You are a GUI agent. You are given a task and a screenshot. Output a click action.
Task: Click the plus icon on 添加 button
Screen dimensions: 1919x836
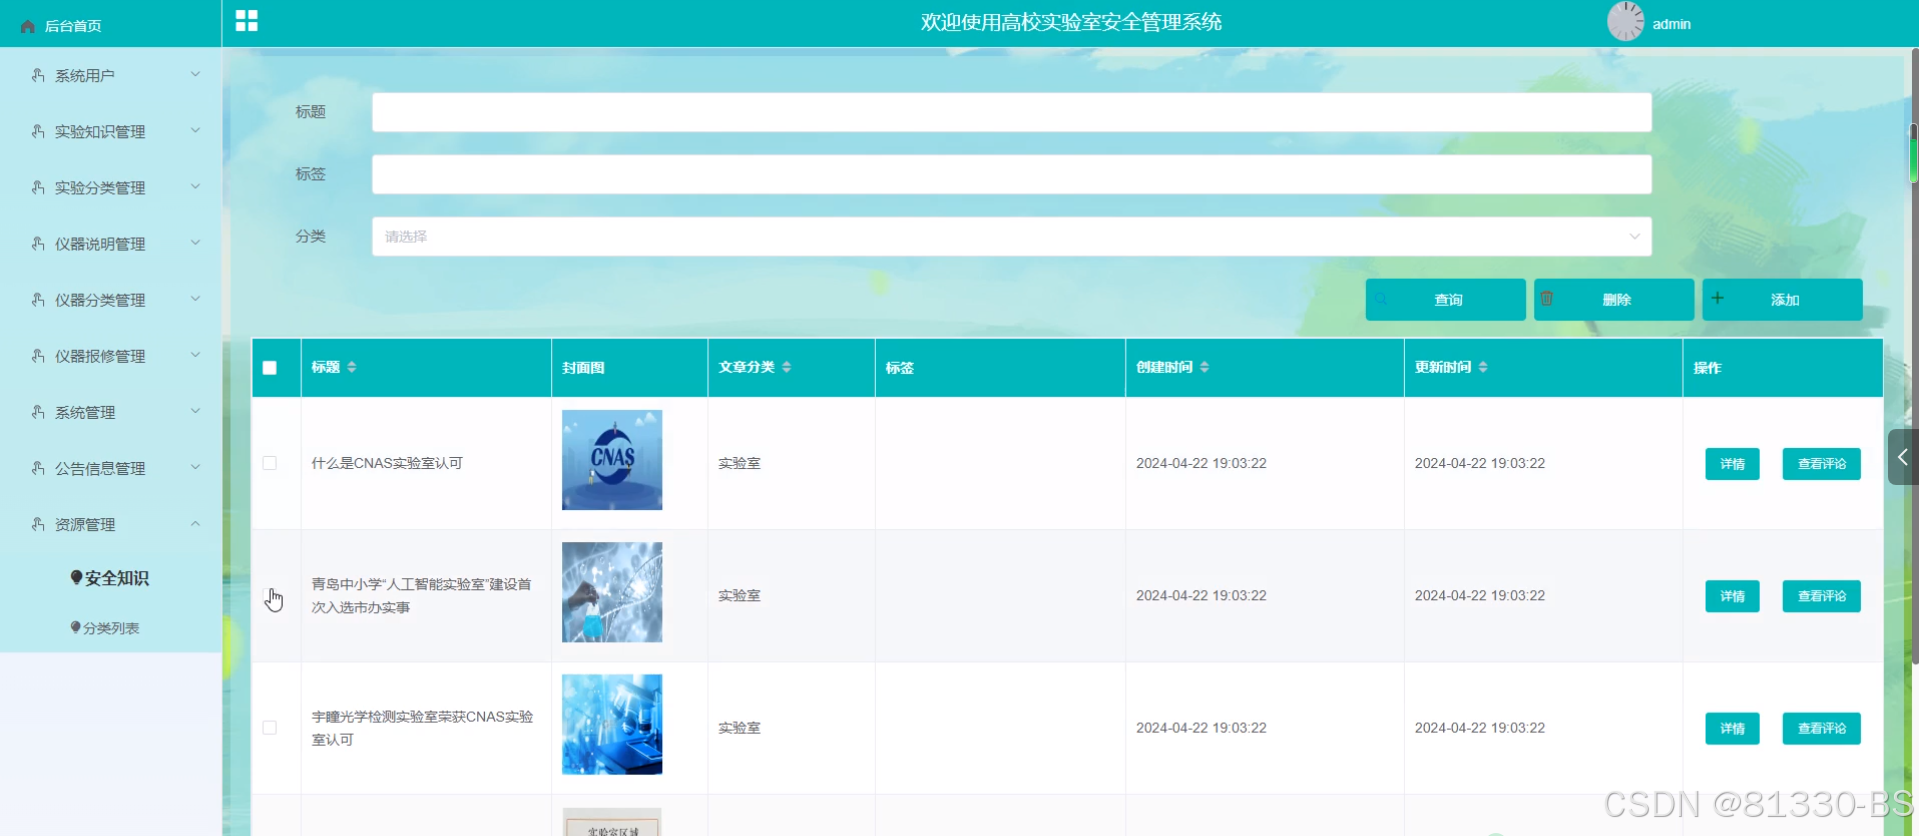[x=1717, y=298]
